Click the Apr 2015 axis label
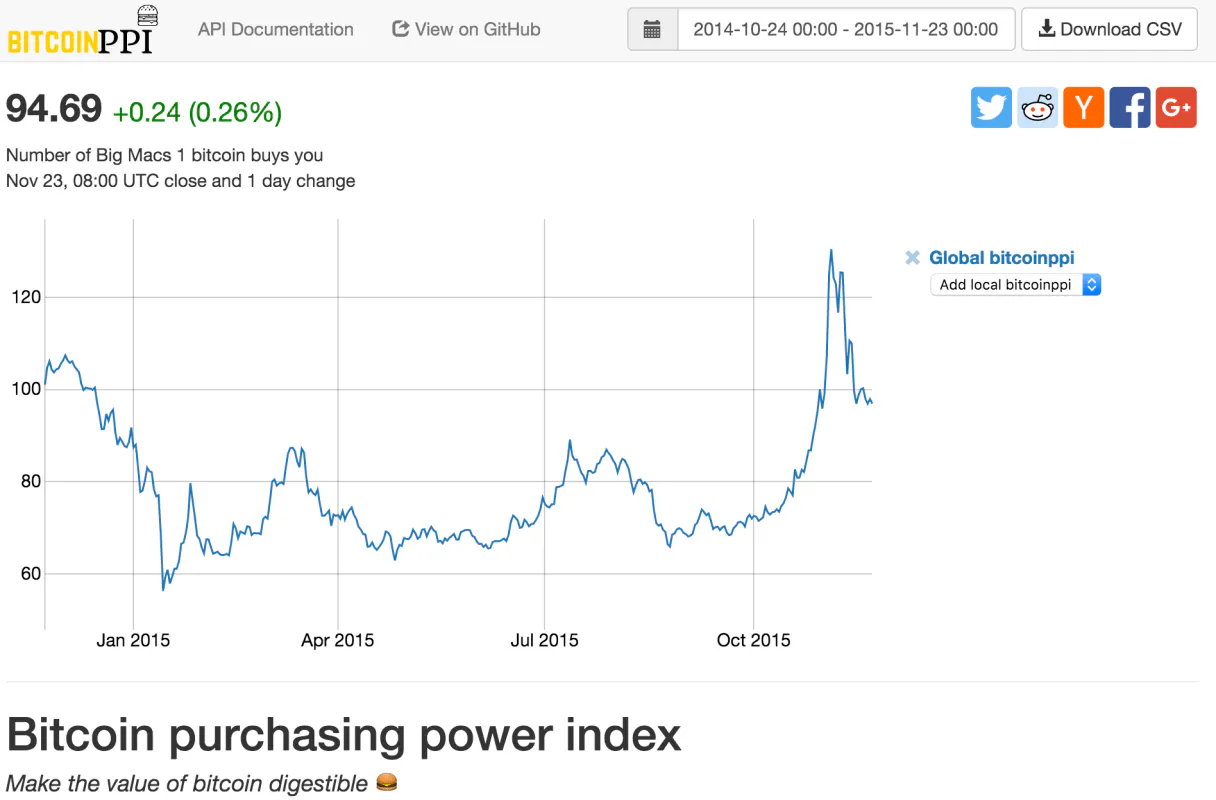Image resolution: width=1216 pixels, height=800 pixels. (x=338, y=641)
